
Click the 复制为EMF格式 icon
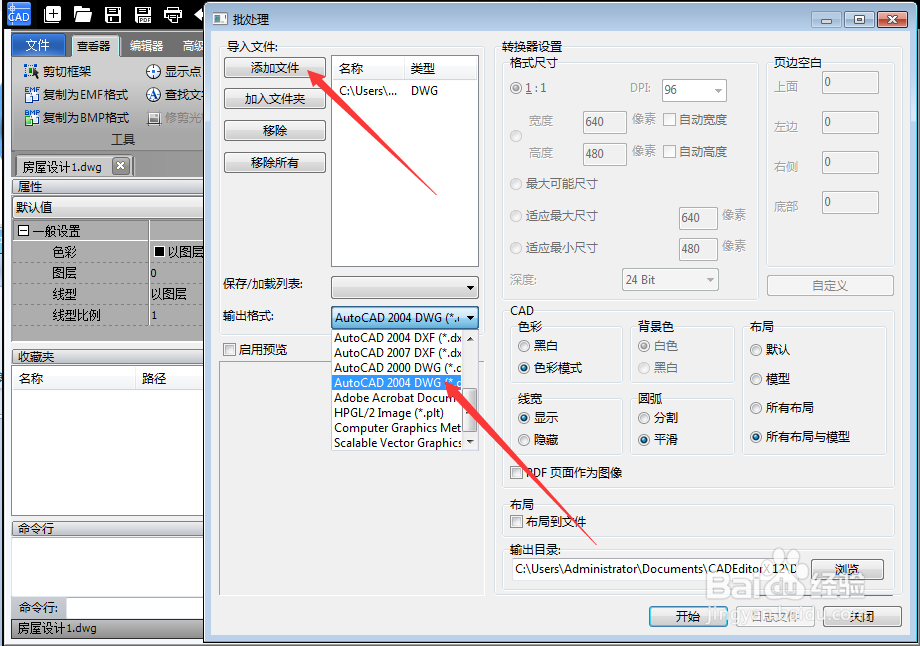[32, 94]
